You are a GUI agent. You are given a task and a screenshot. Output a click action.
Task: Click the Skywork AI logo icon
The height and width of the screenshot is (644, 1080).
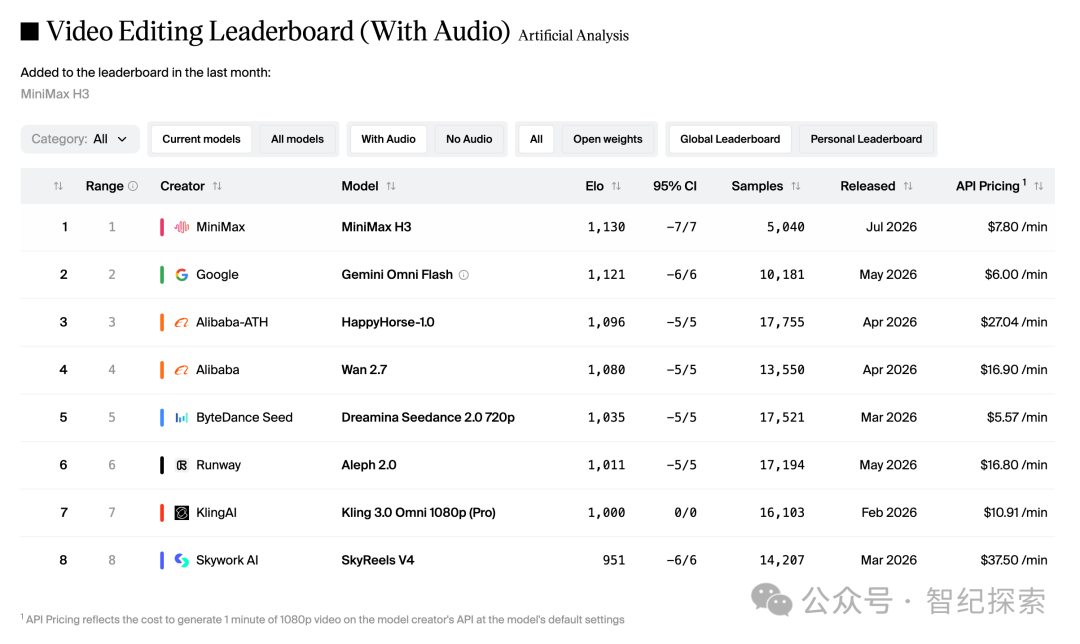[182, 560]
